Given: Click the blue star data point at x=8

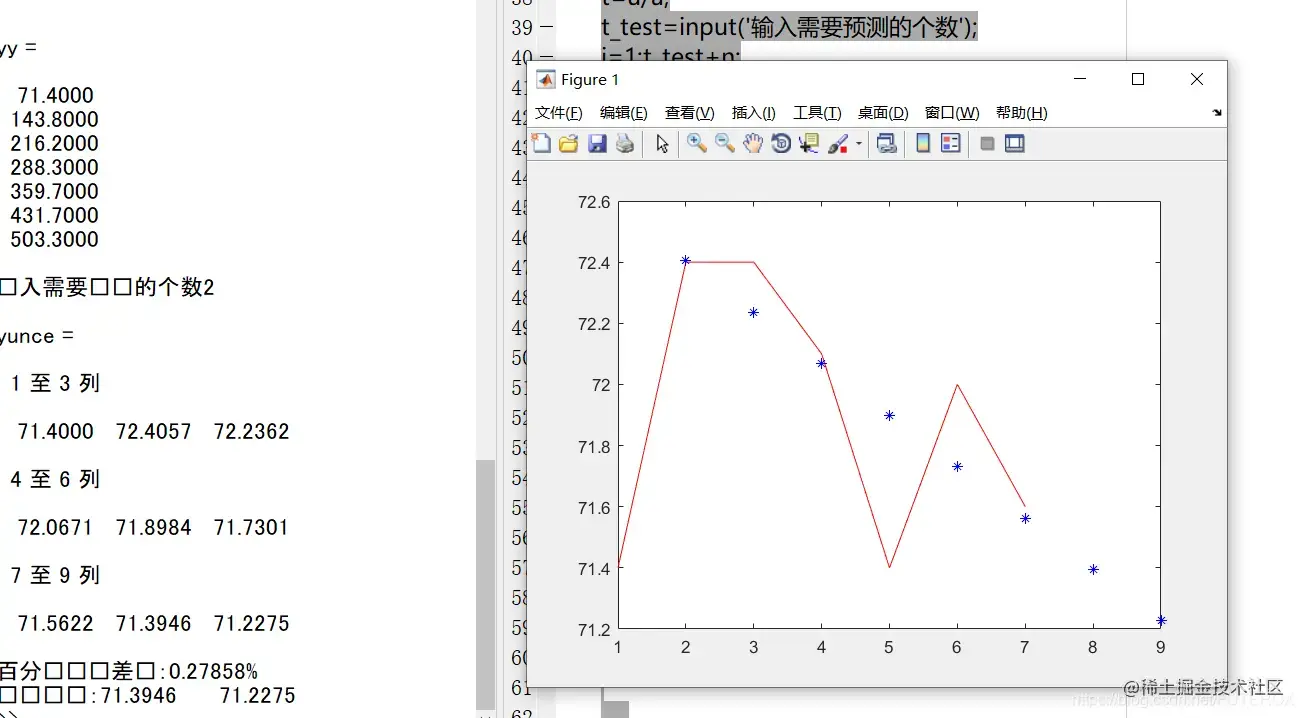Looking at the screenshot, I should tap(1093, 570).
